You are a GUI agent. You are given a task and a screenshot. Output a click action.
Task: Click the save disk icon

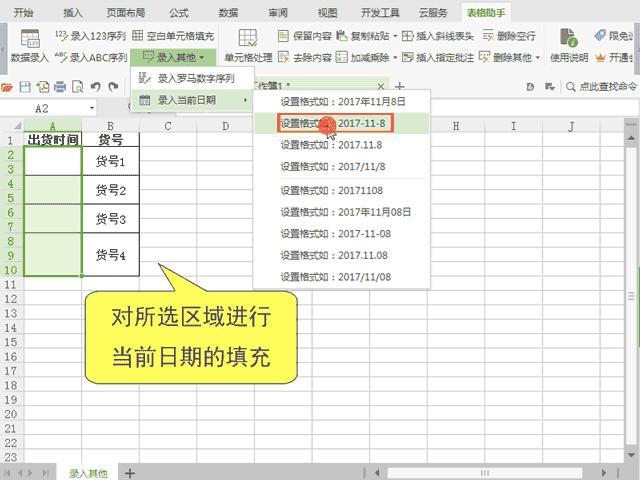25,87
